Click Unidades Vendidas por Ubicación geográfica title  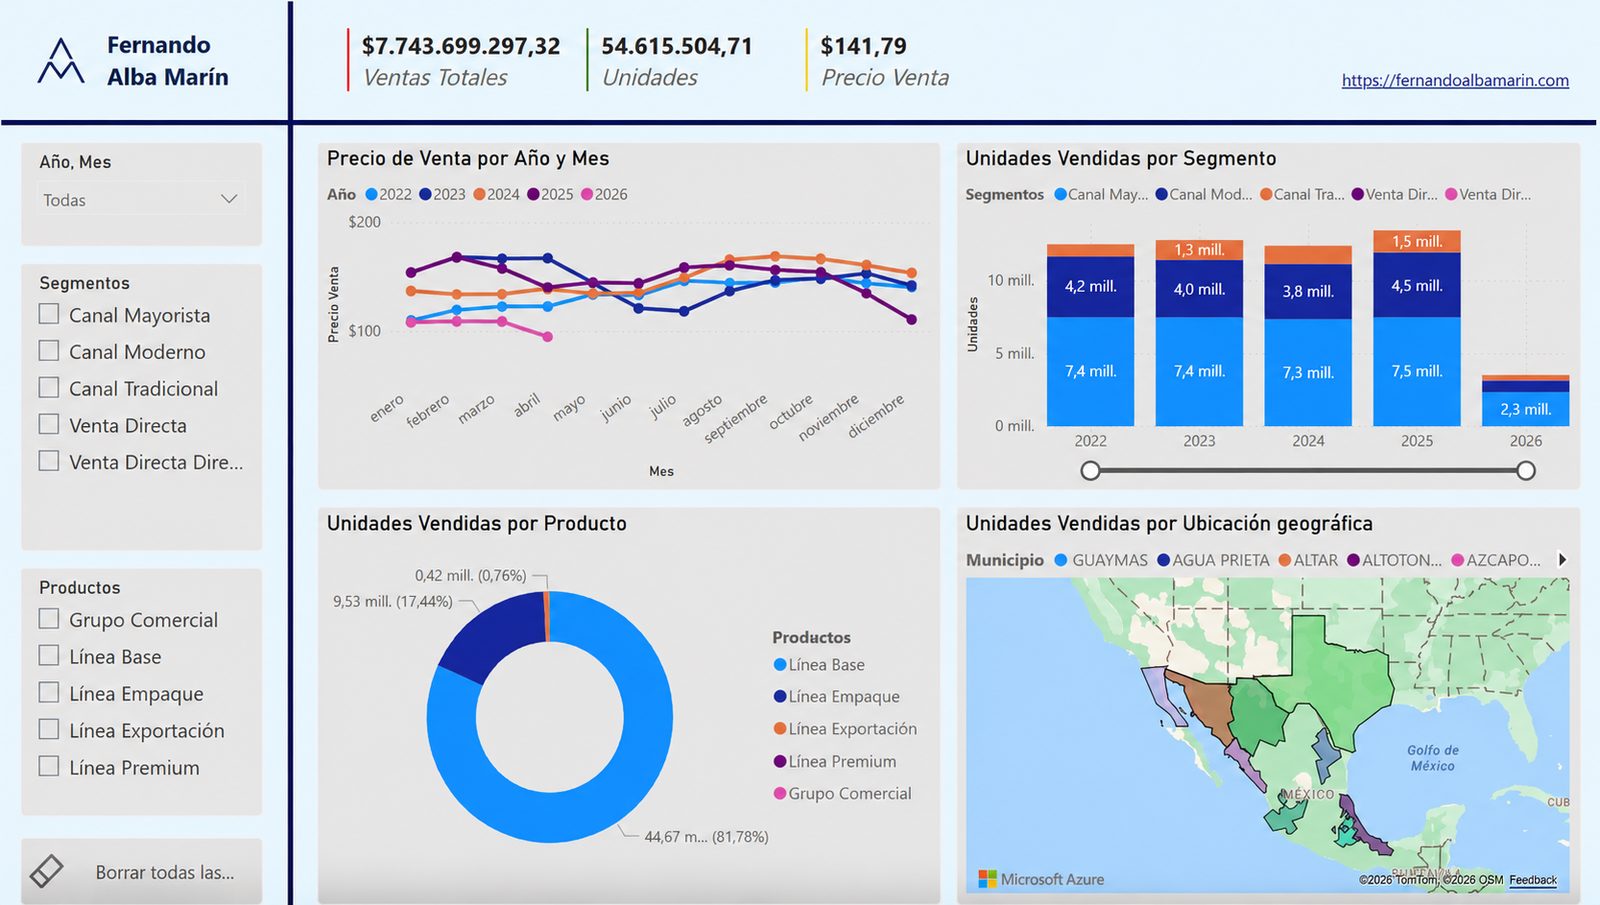click(1169, 523)
